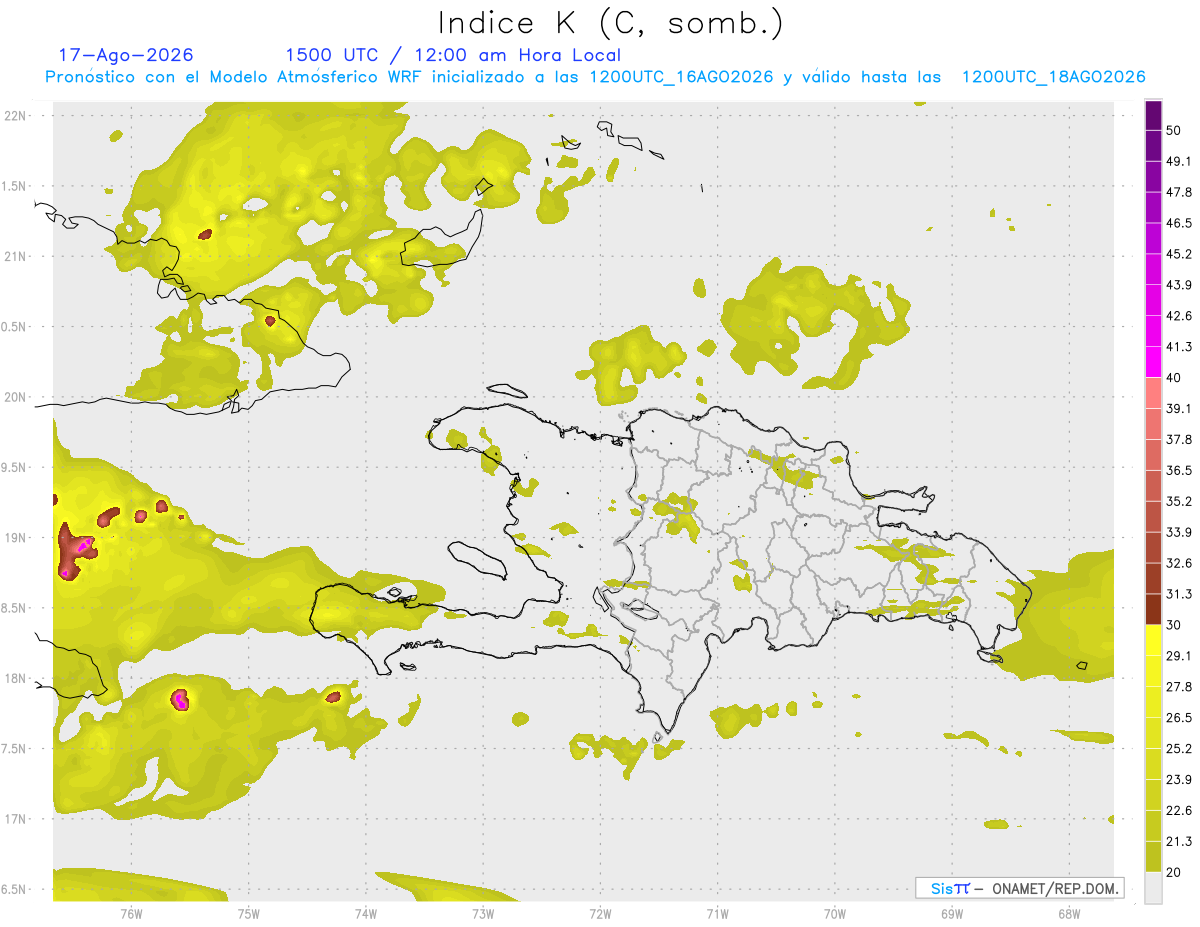1200x927 pixels.
Task: Select colorbar segment between 29.1 and 30
Action: coord(1154,640)
